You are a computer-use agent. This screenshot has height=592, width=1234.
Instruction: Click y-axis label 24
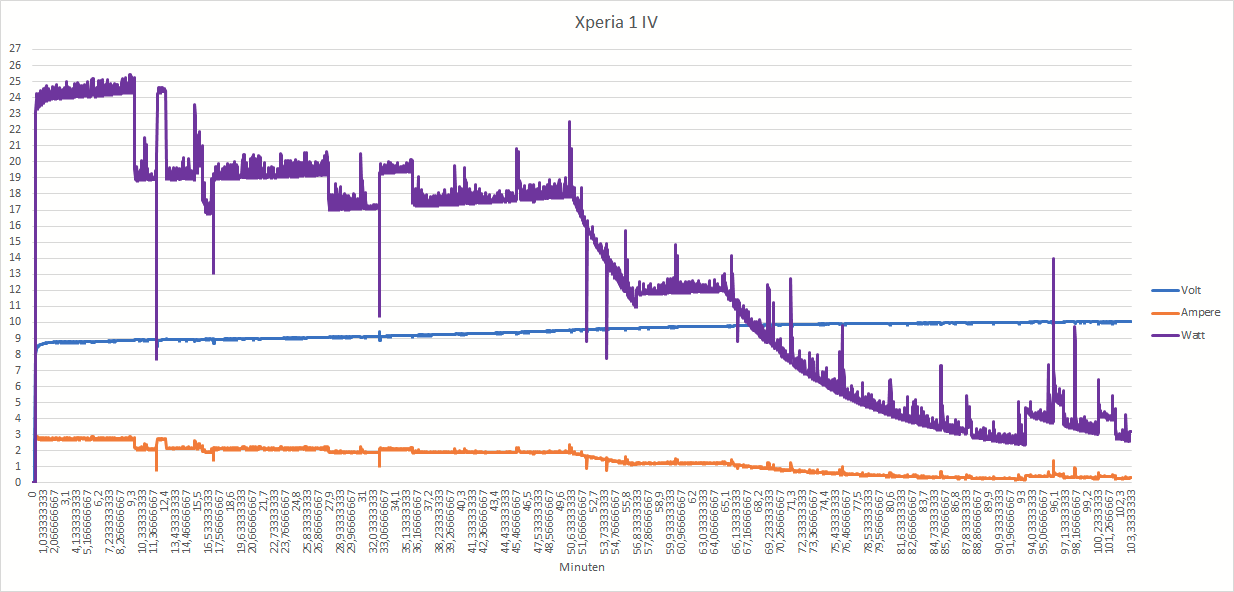[x=14, y=97]
